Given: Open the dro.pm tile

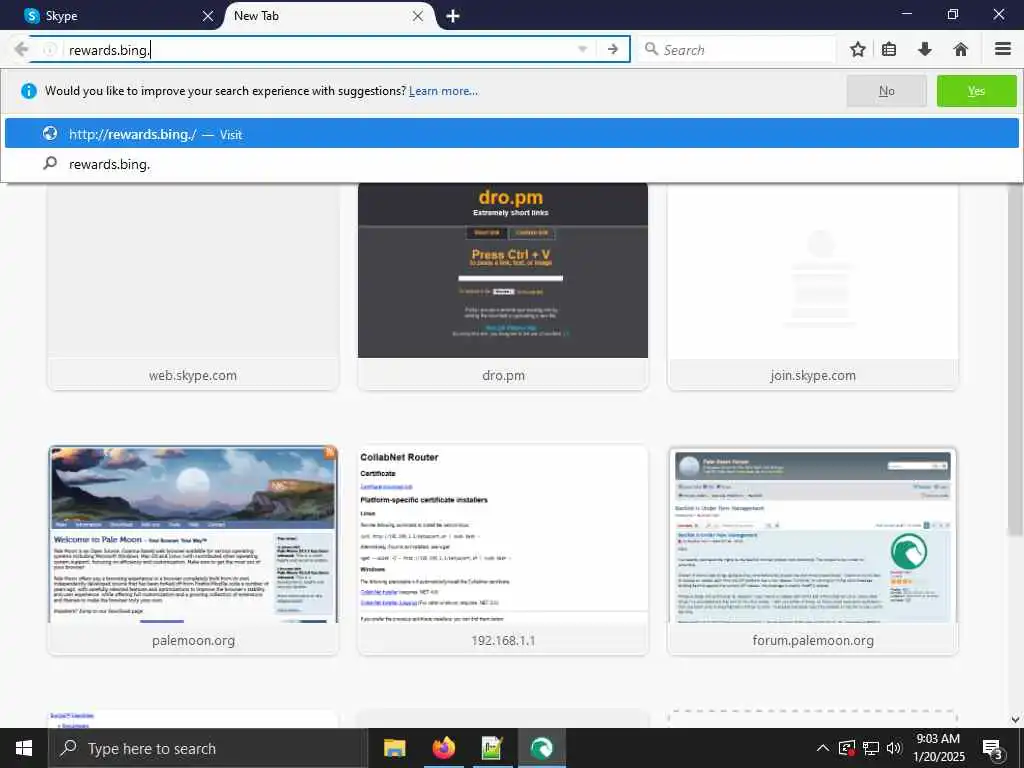Looking at the screenshot, I should [503, 286].
